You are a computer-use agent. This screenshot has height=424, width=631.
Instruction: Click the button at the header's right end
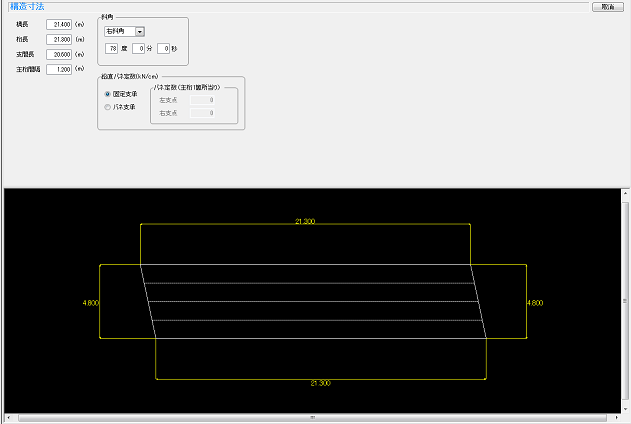608,7
